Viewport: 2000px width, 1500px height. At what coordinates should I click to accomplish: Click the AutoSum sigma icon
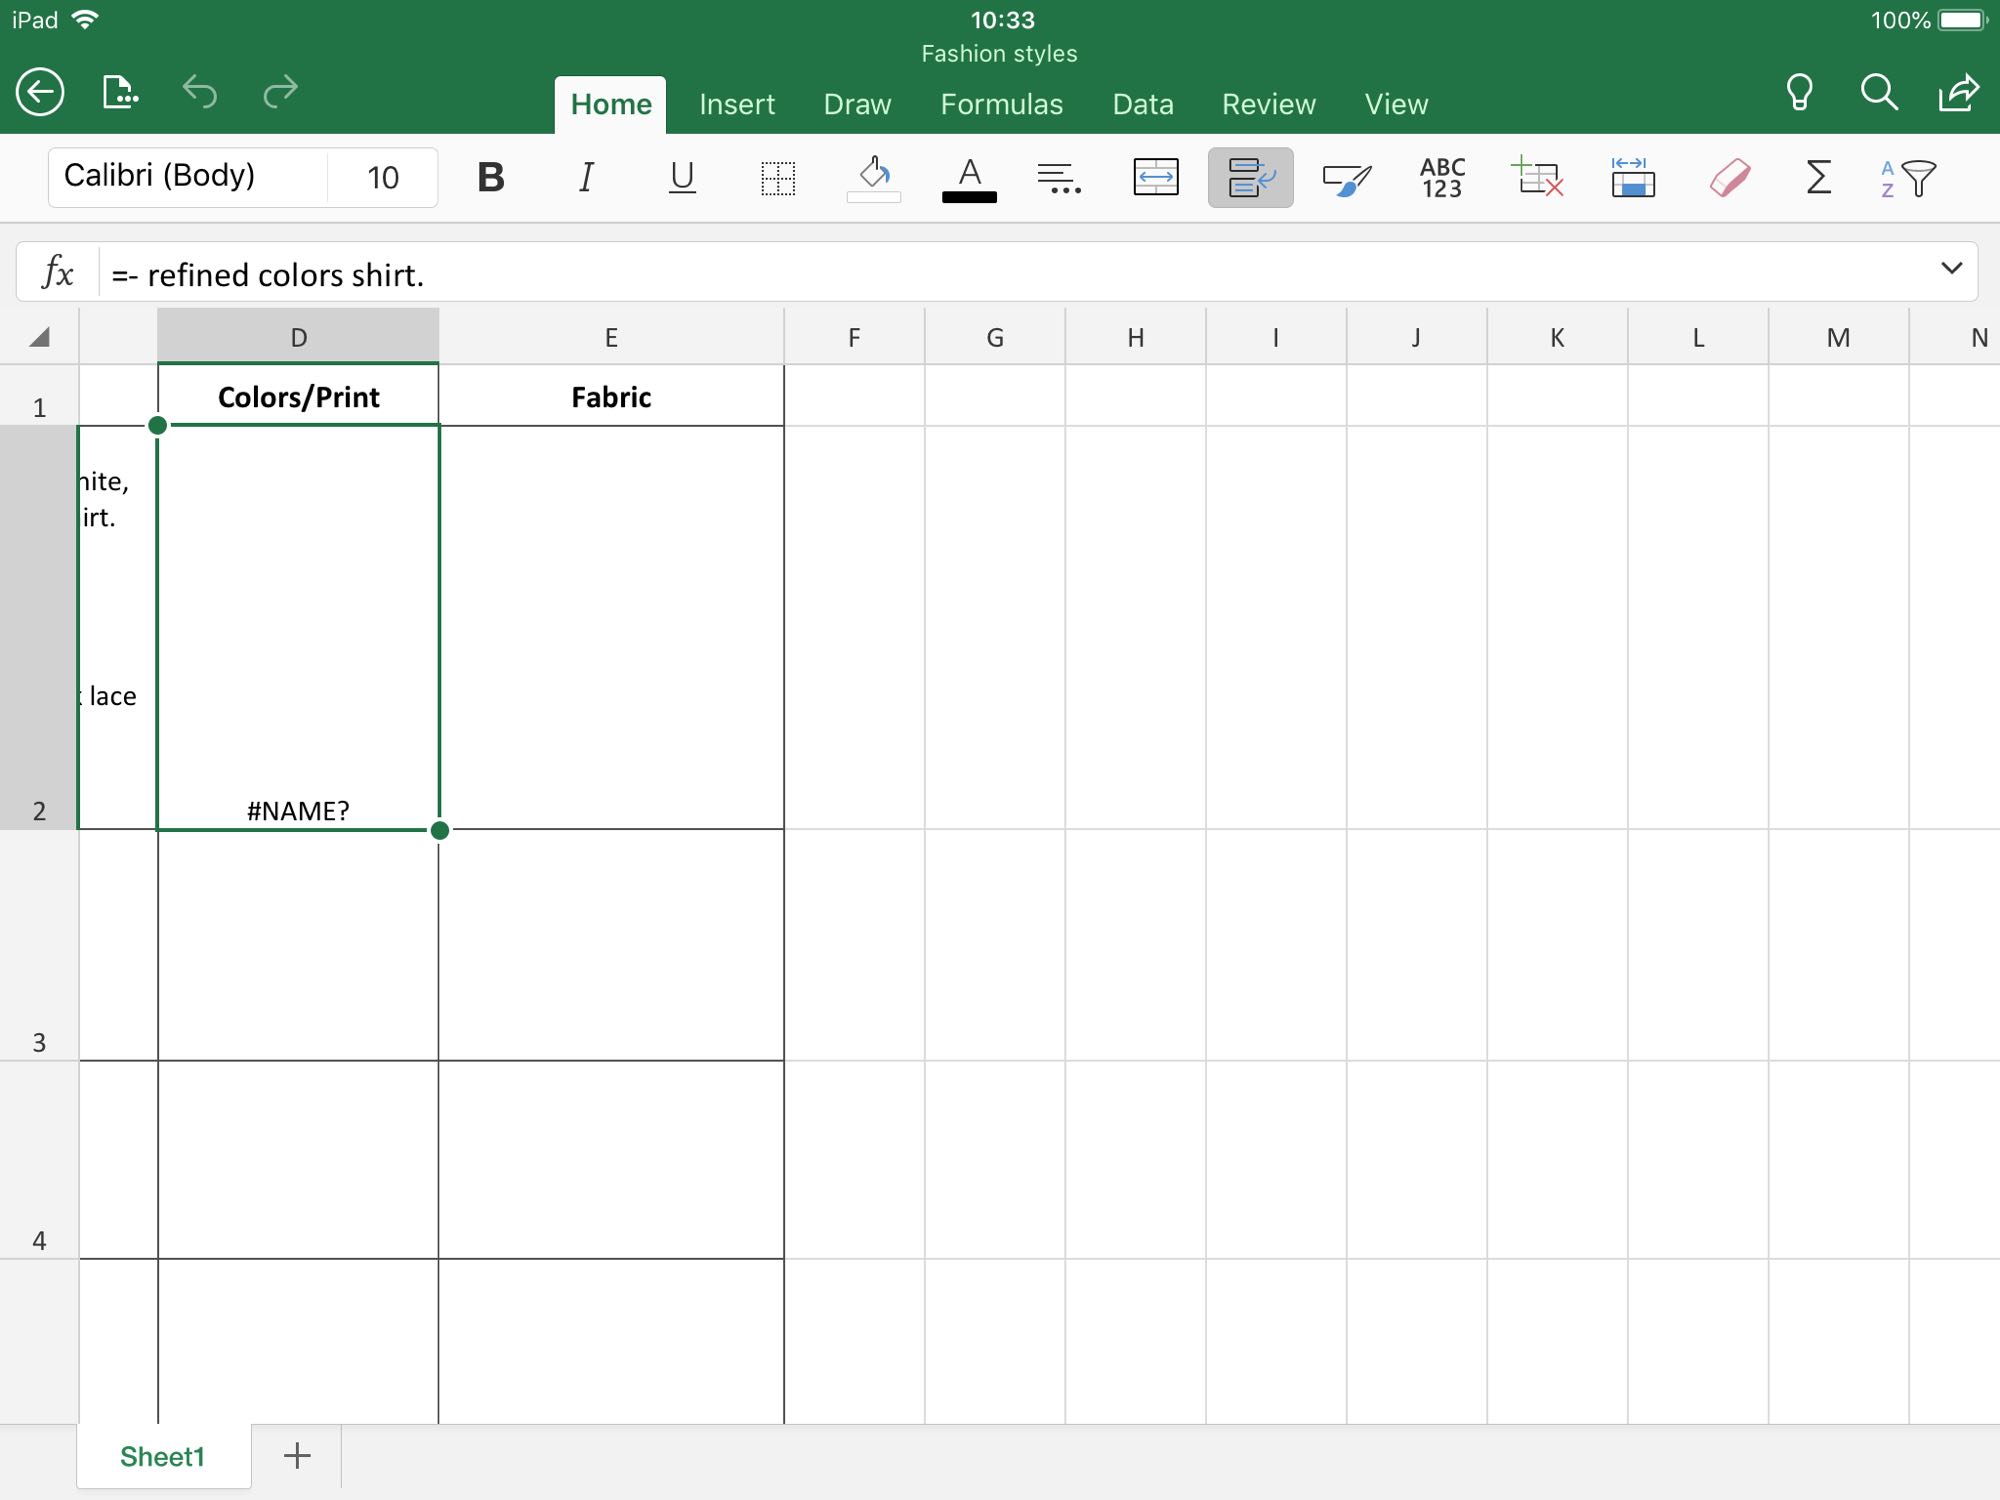[1818, 178]
